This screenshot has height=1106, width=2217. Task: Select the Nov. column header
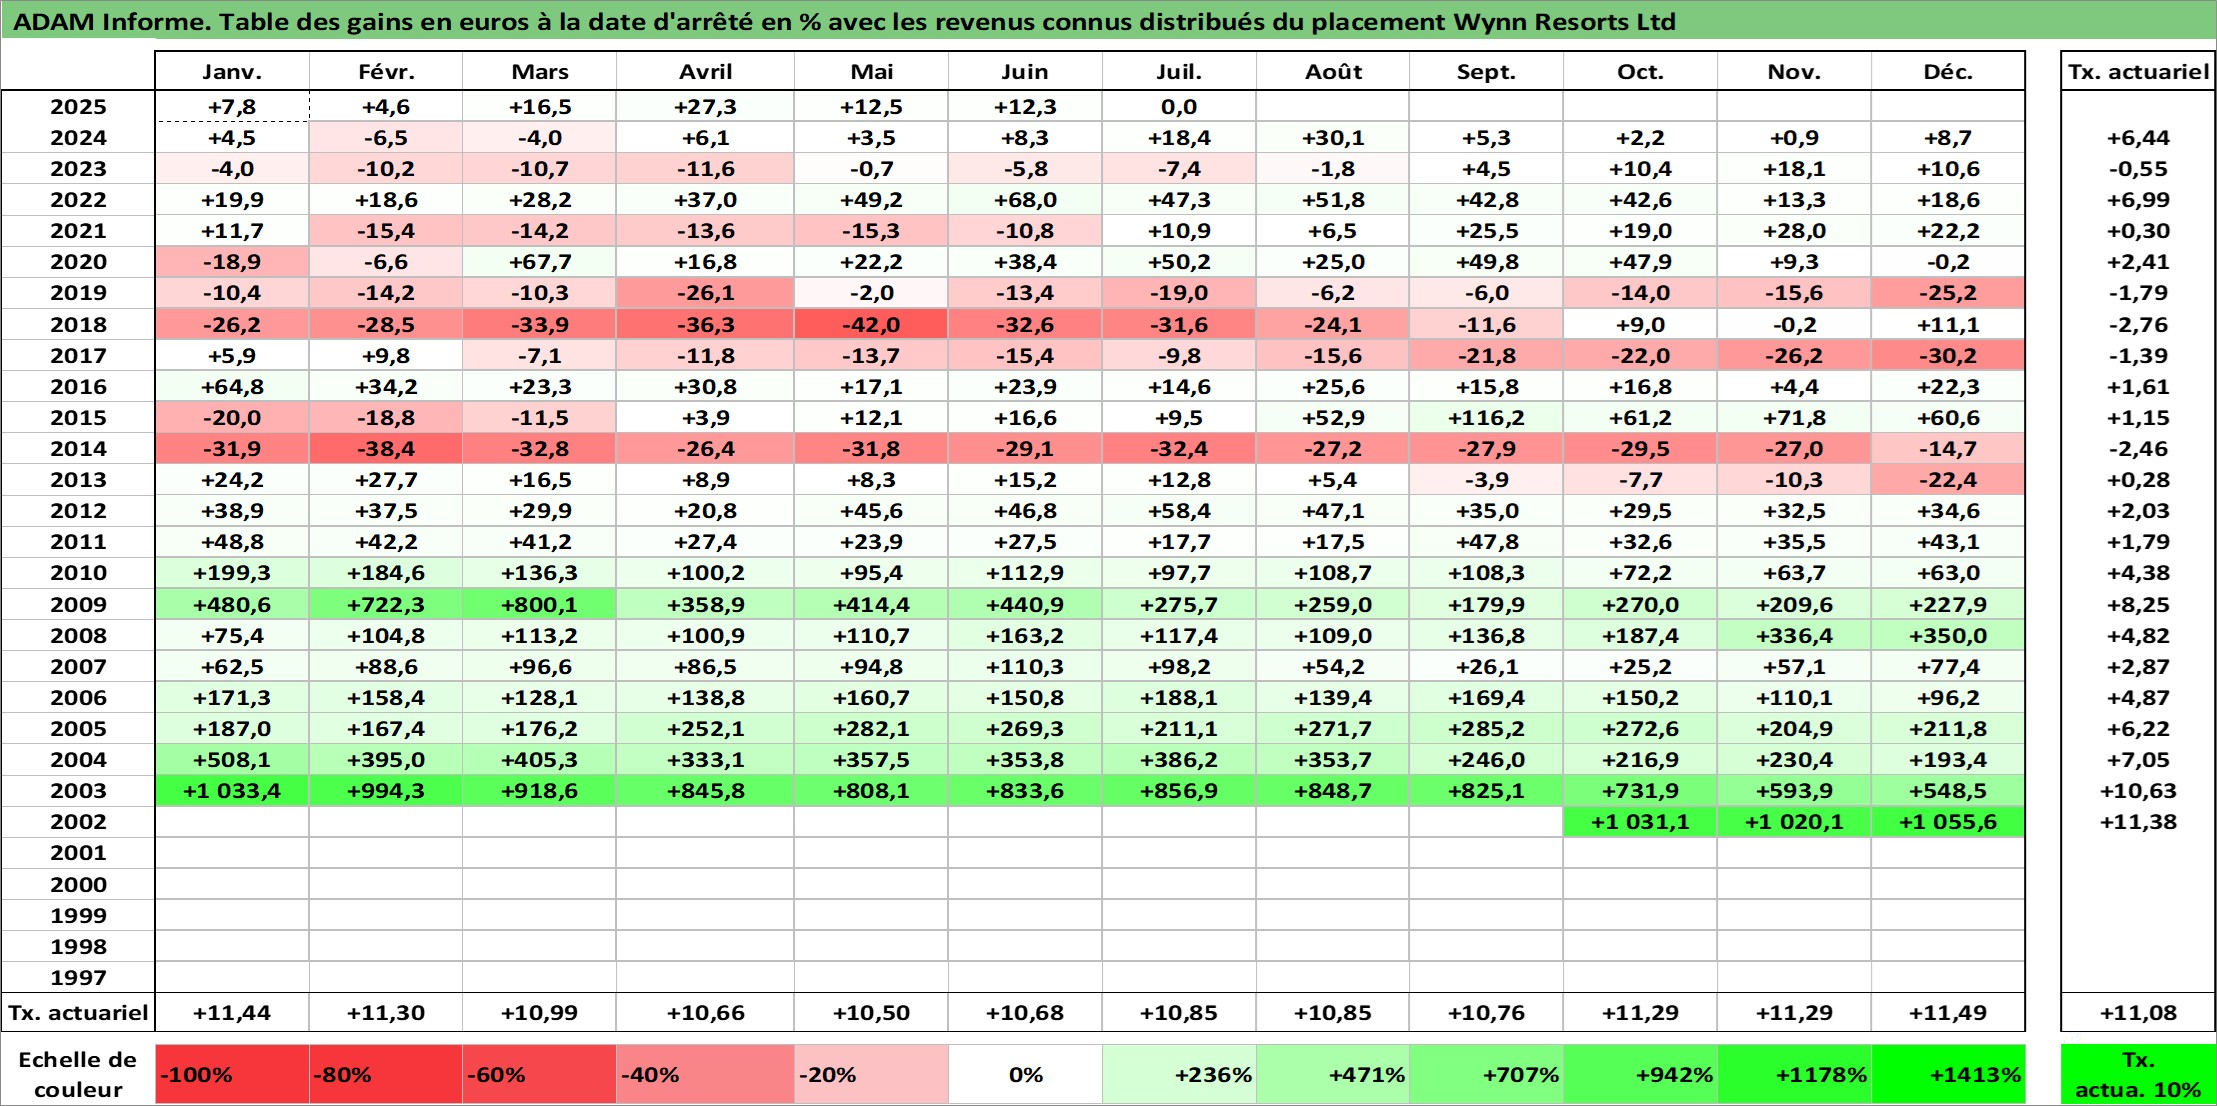(x=1794, y=71)
